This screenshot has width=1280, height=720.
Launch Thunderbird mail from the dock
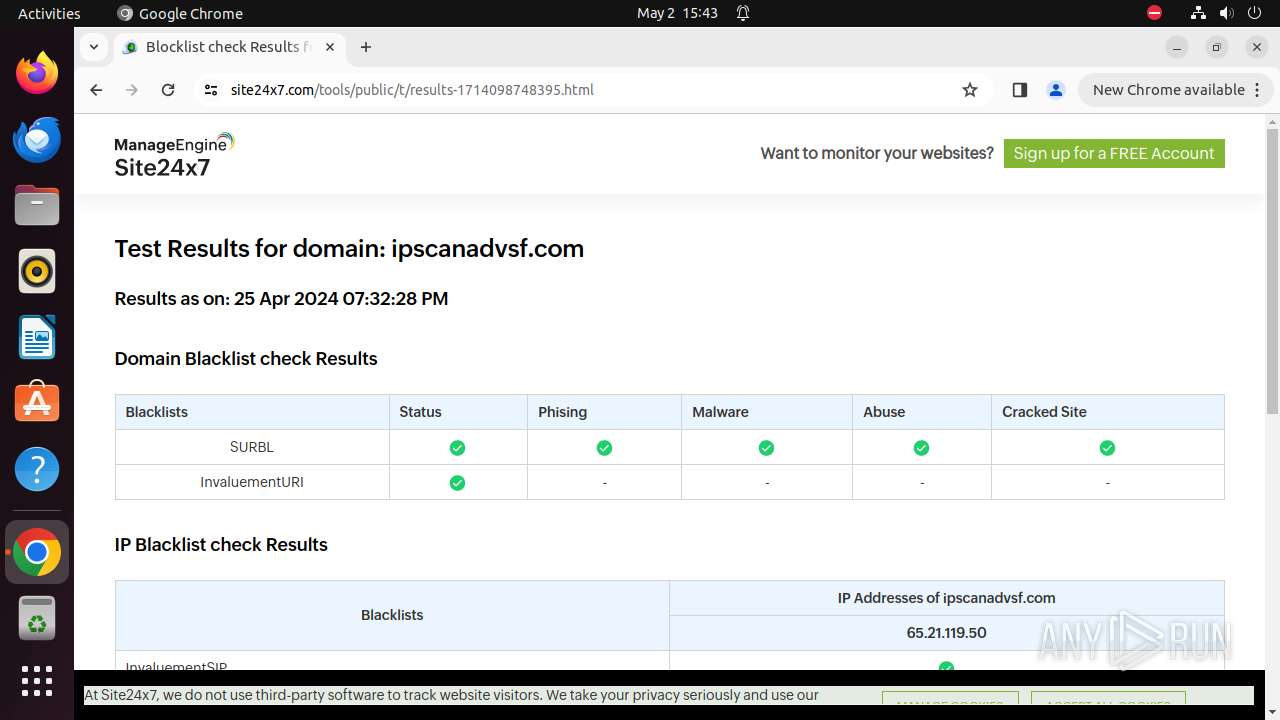37,139
